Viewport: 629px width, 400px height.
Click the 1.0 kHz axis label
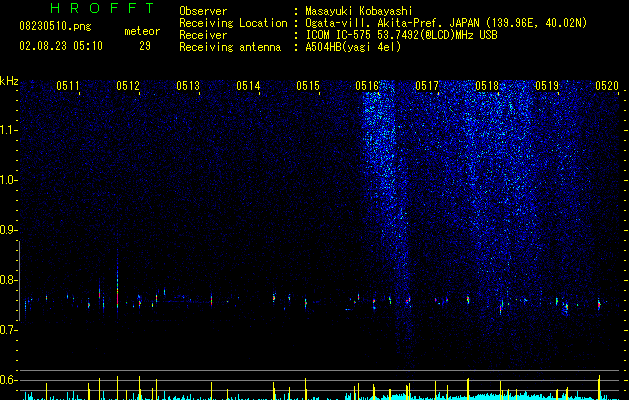tap(9, 180)
